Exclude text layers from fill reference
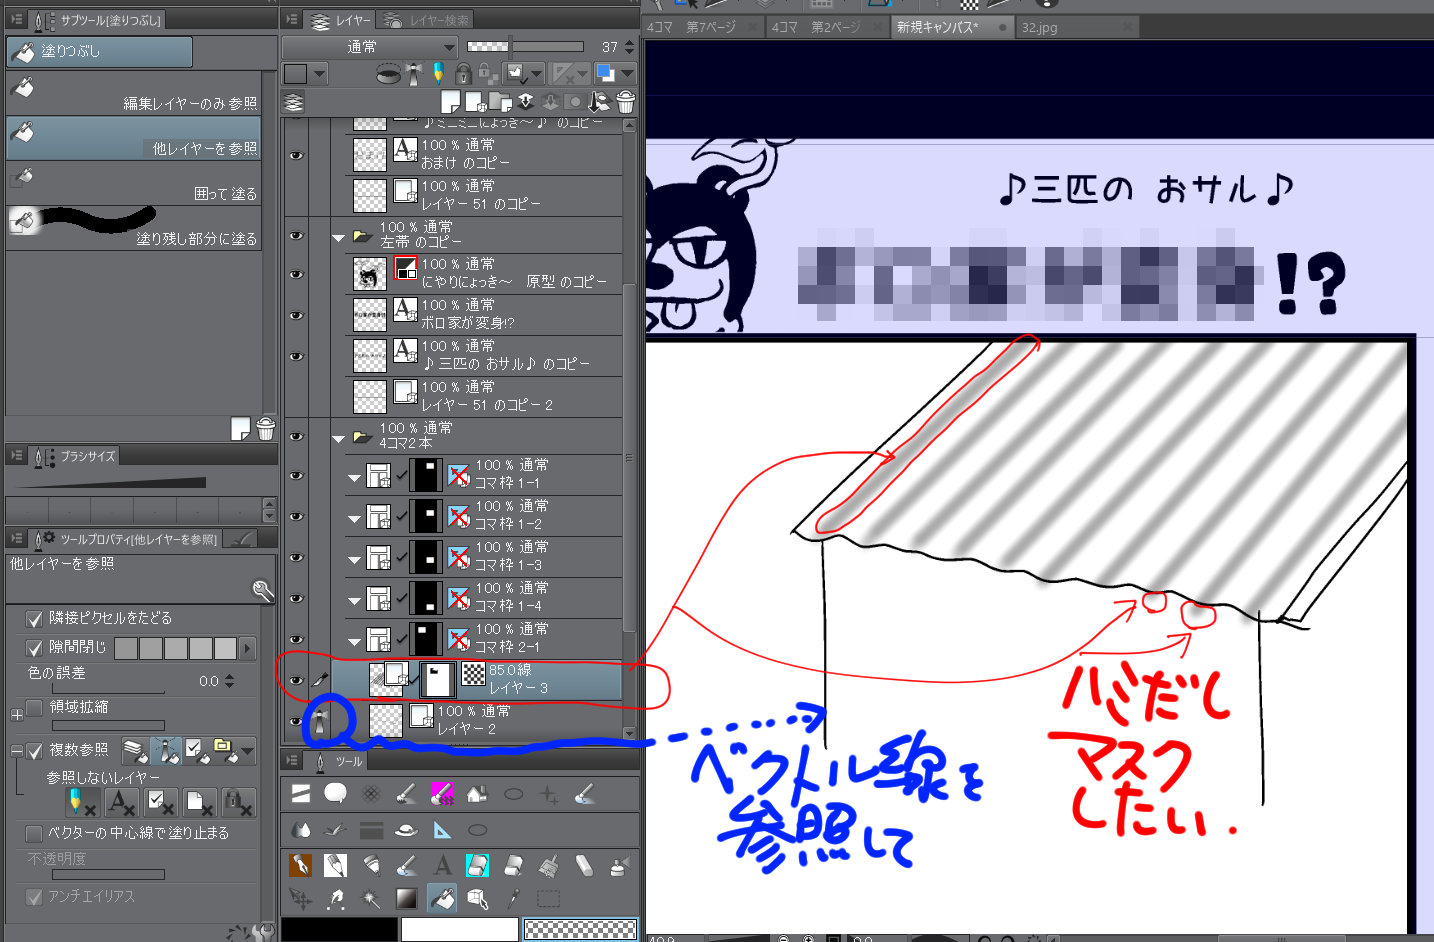 (121, 802)
